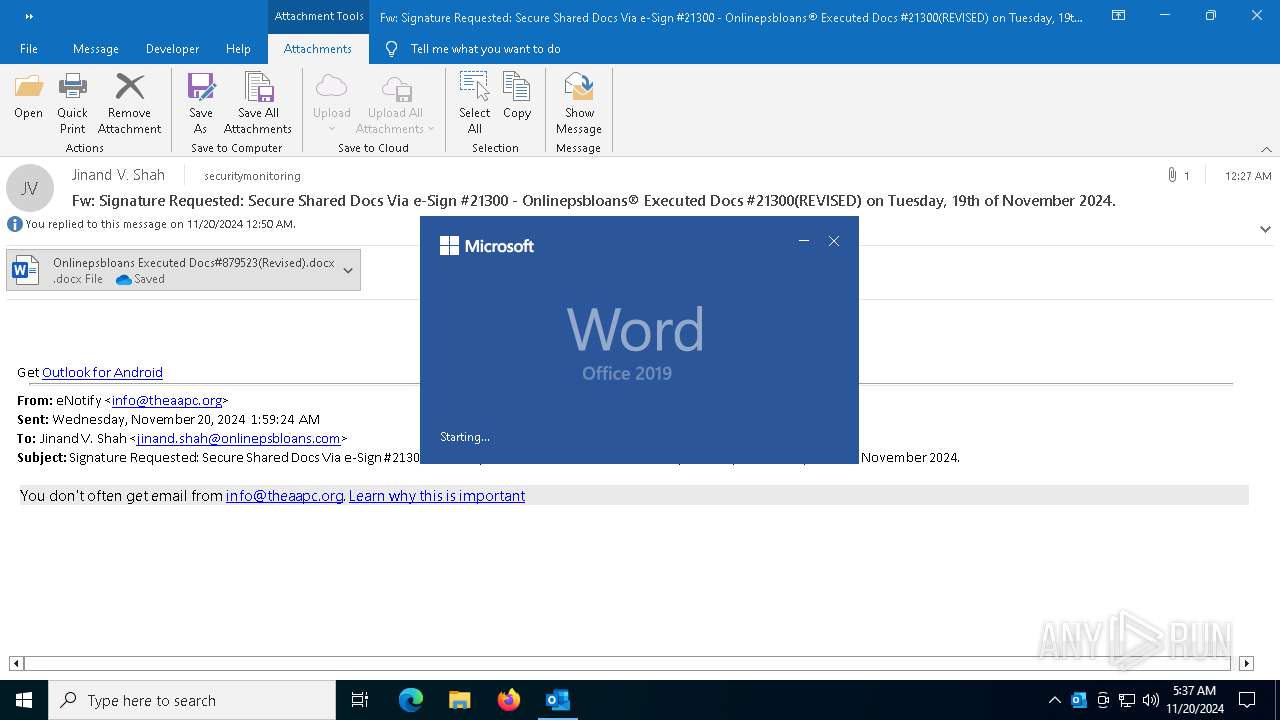Switch to Outlook taskbar icon
The image size is (1280, 720).
click(x=557, y=700)
